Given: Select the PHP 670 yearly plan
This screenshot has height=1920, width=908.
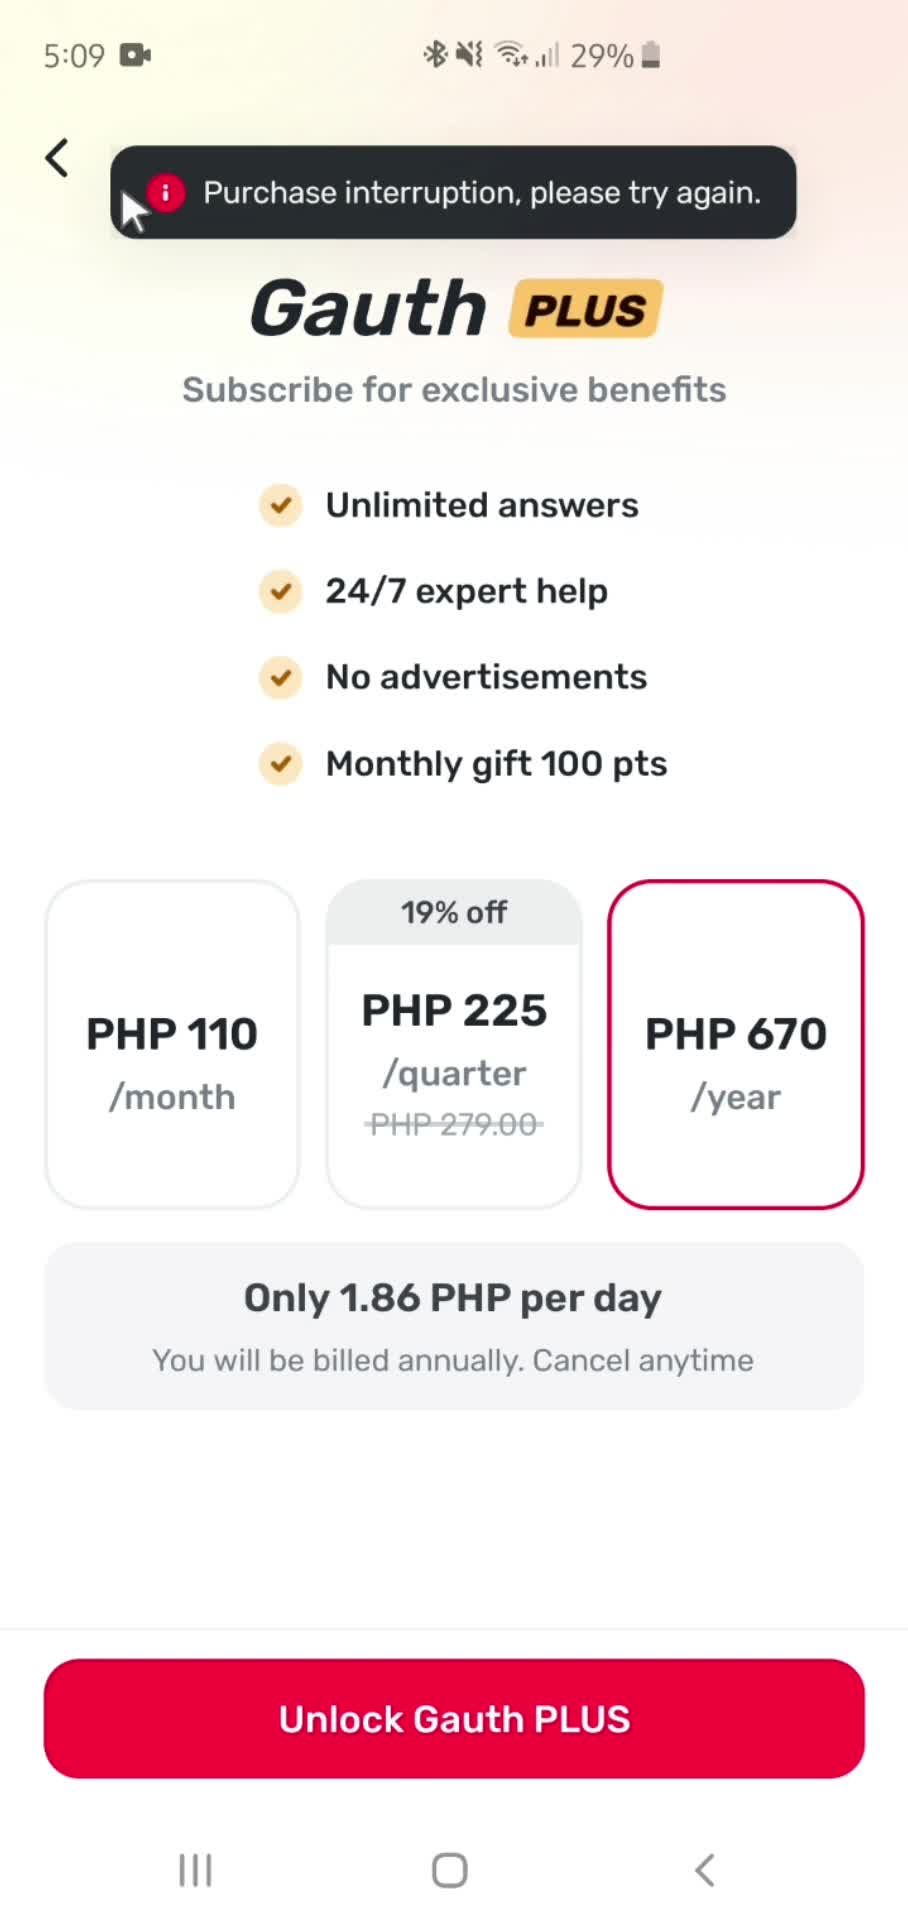Looking at the screenshot, I should (x=736, y=1045).
